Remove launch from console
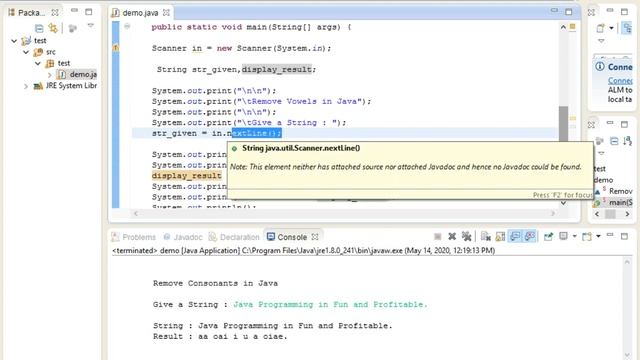Image resolution: width=640 pixels, height=360 pixels. (x=452, y=236)
